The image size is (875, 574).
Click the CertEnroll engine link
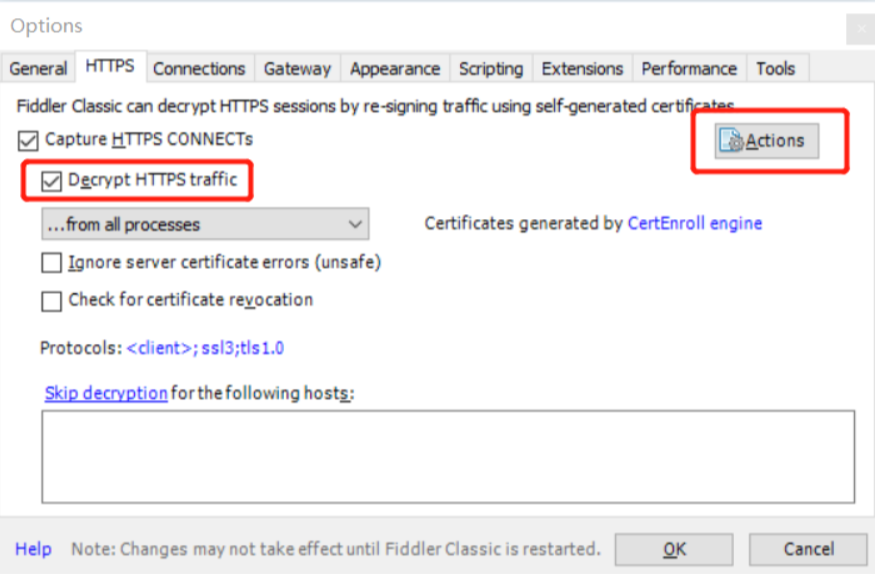click(x=695, y=223)
